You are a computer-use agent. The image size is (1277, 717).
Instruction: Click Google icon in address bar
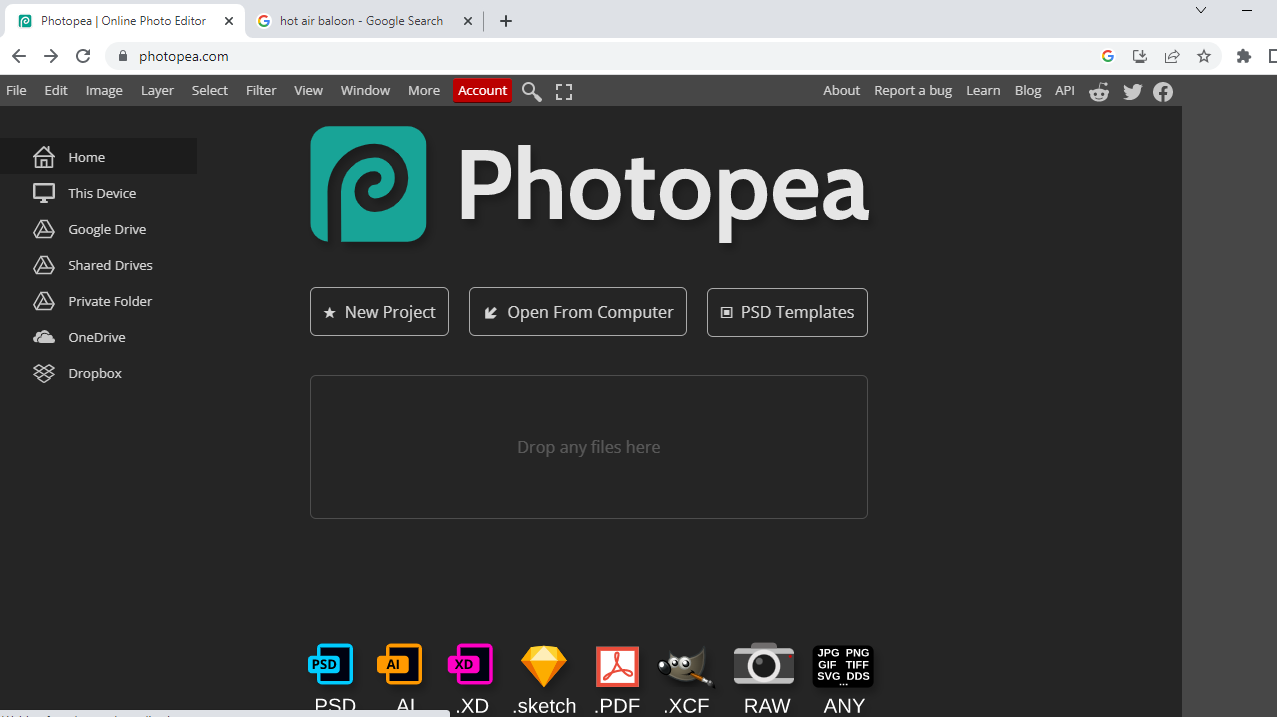click(1107, 56)
